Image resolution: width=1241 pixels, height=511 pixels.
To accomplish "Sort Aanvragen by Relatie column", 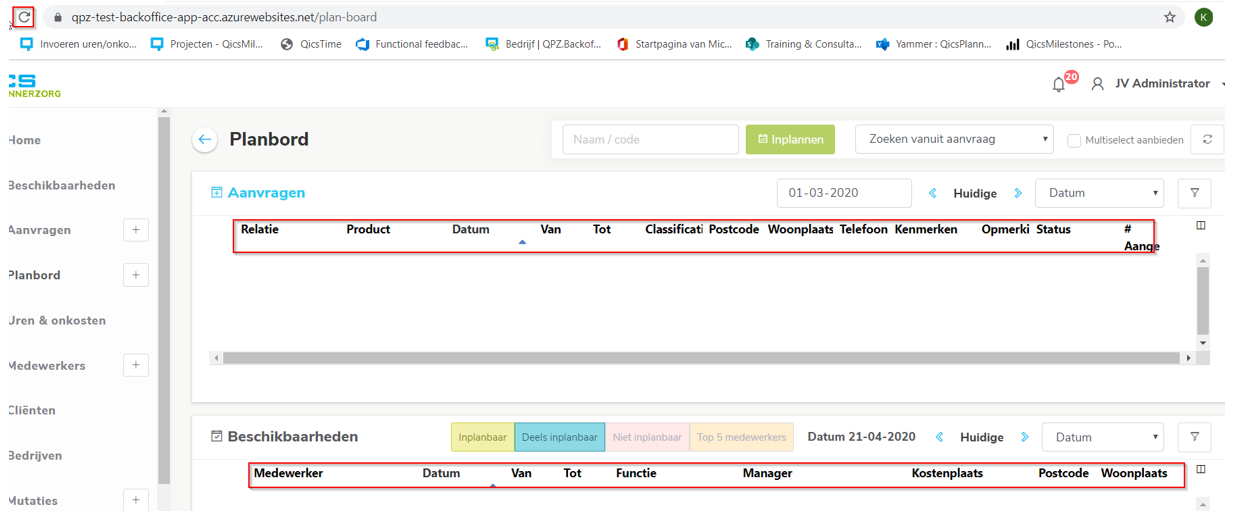I will (260, 229).
